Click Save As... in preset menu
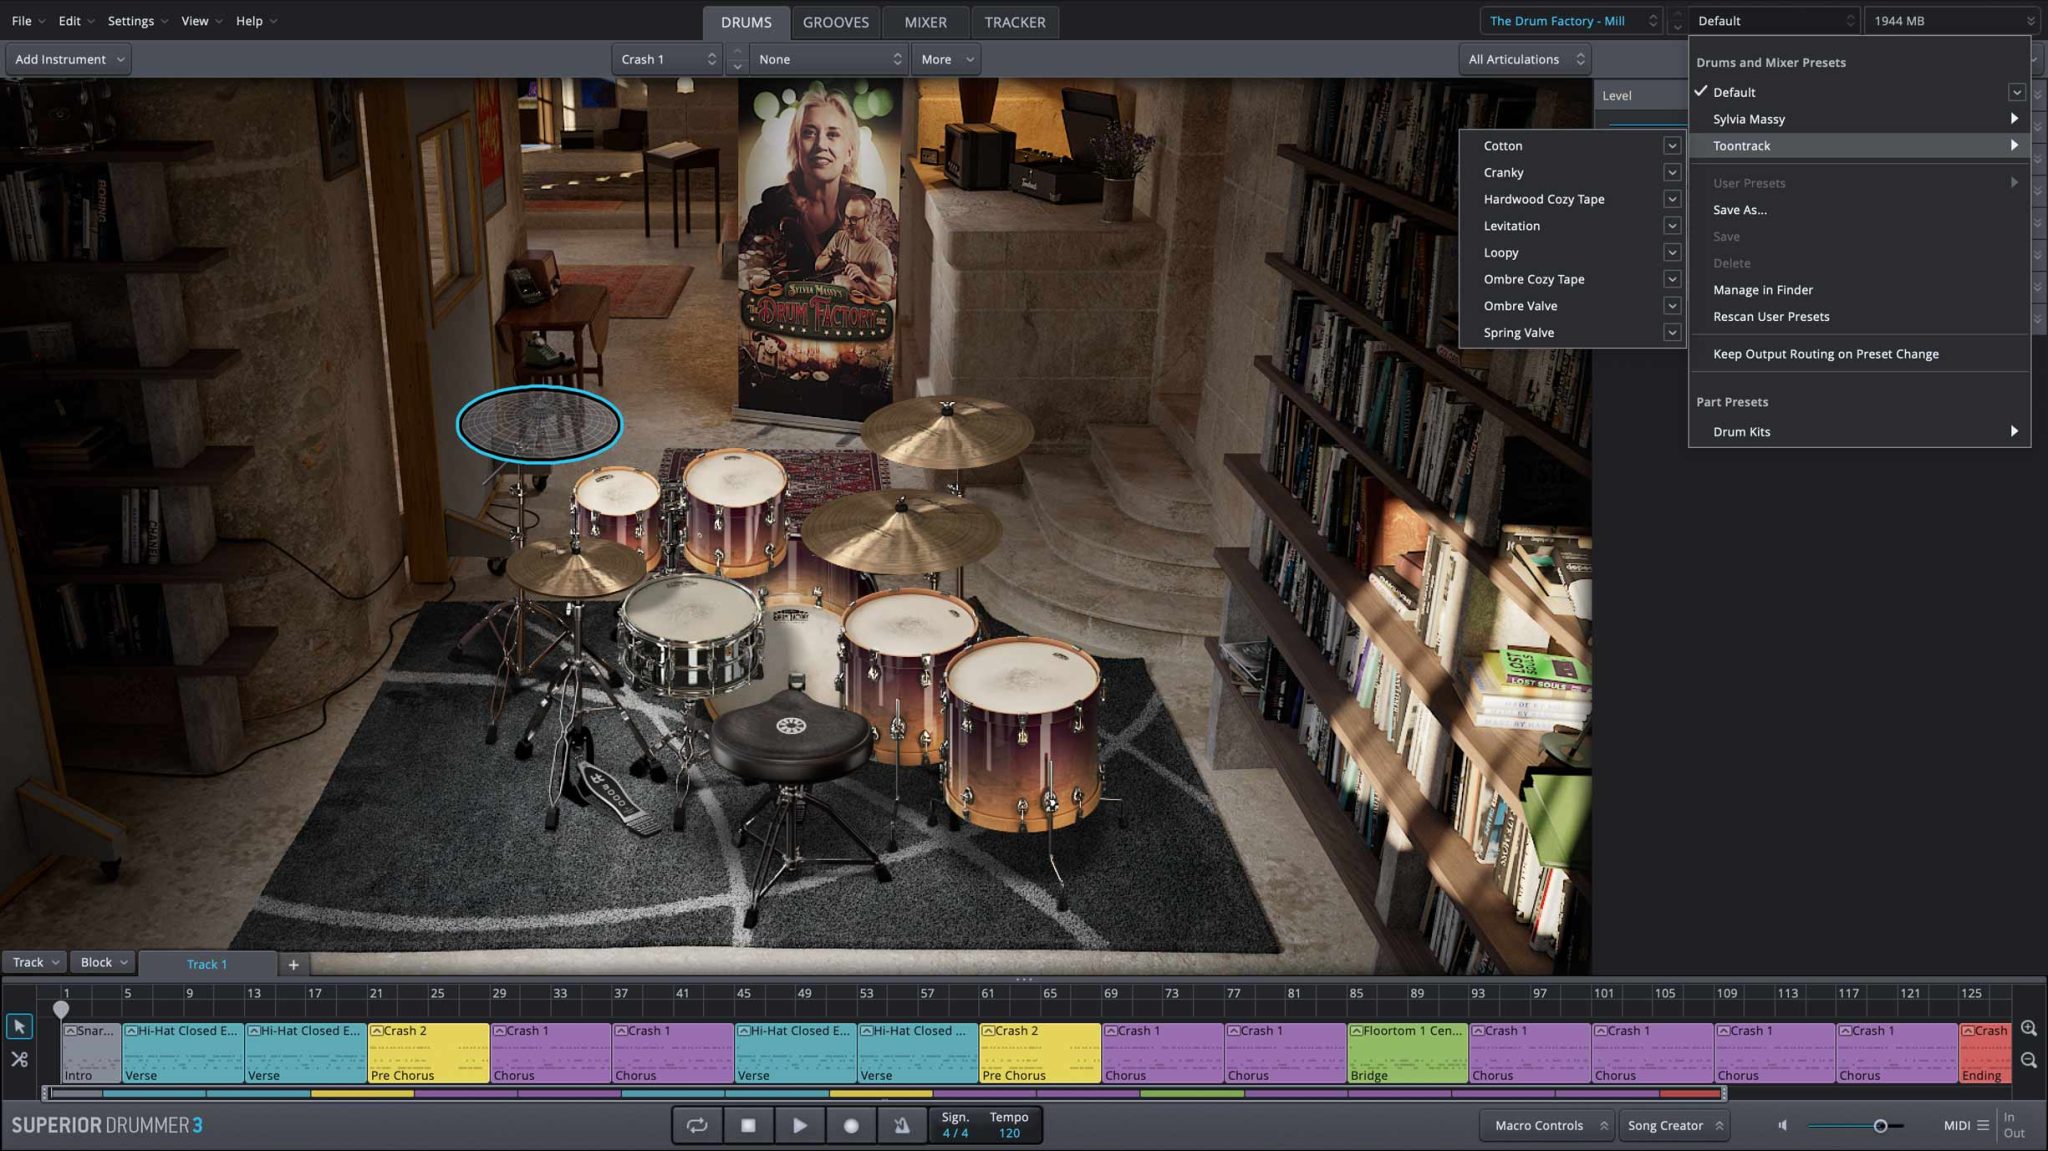The height and width of the screenshot is (1151, 2048). tap(1739, 210)
